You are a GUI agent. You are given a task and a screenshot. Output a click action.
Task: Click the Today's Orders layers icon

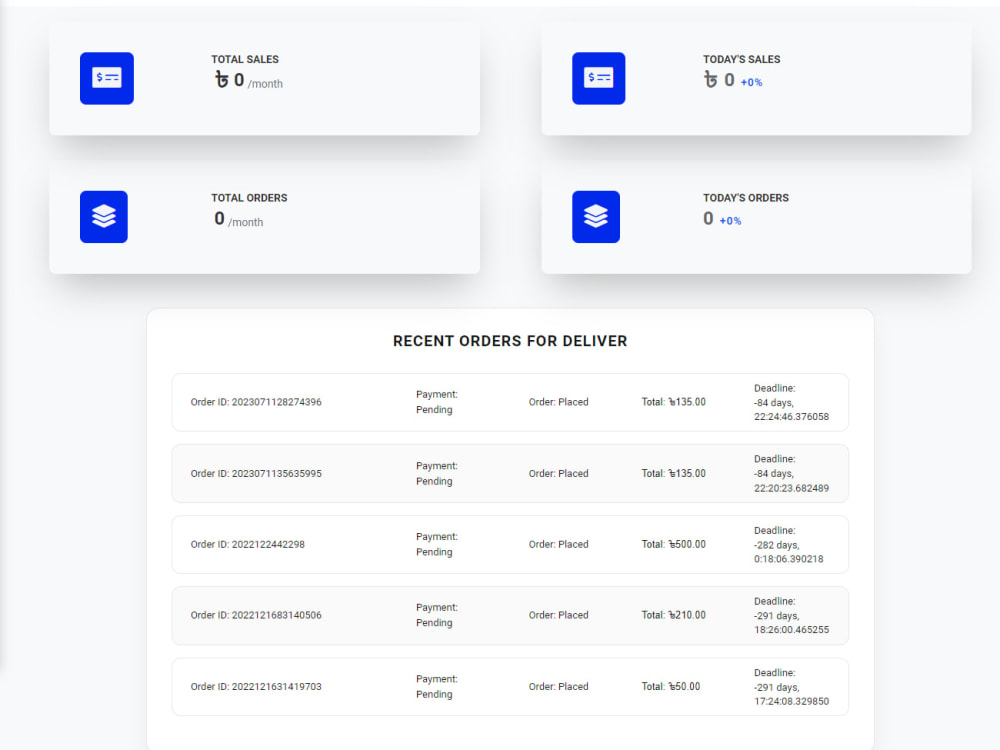[596, 217]
